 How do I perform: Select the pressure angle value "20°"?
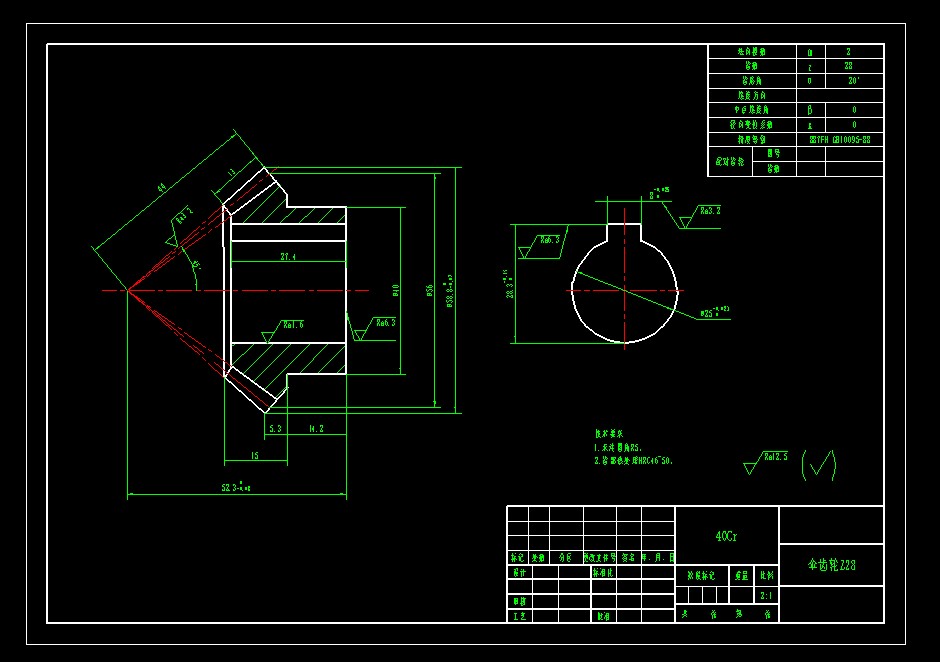click(x=854, y=80)
